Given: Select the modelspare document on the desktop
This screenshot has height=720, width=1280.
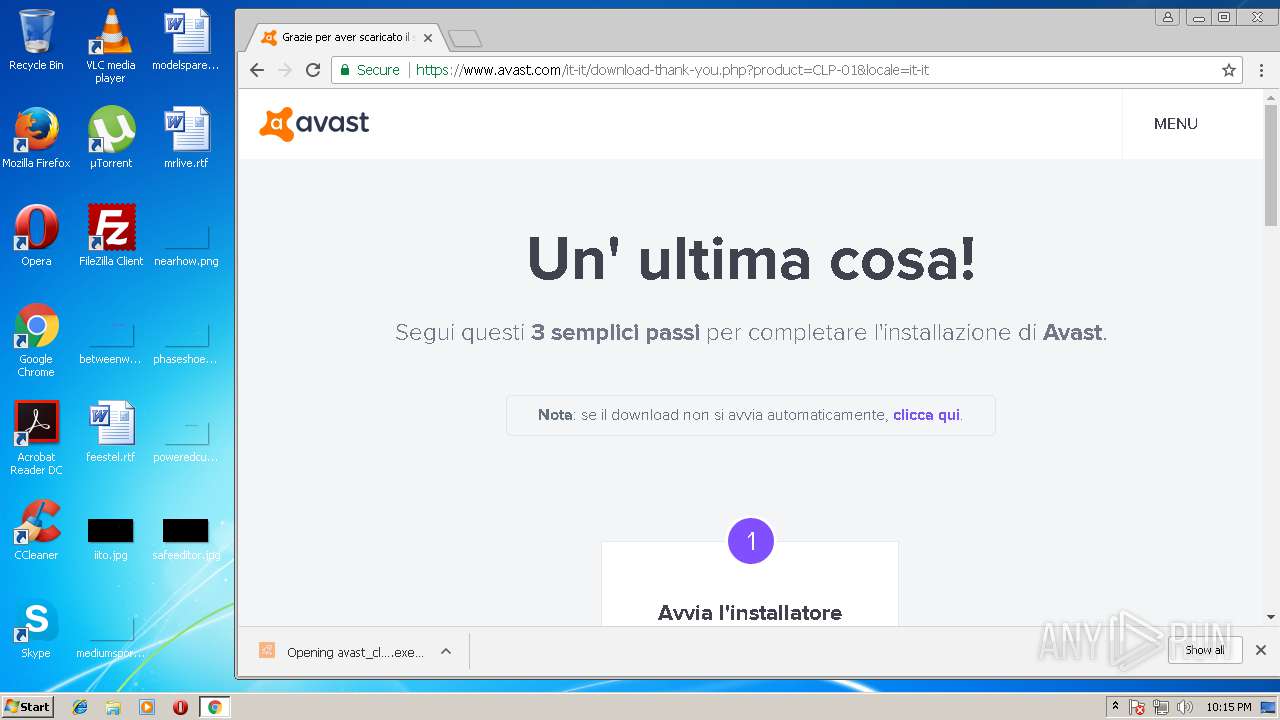Looking at the screenshot, I should pos(186,40).
